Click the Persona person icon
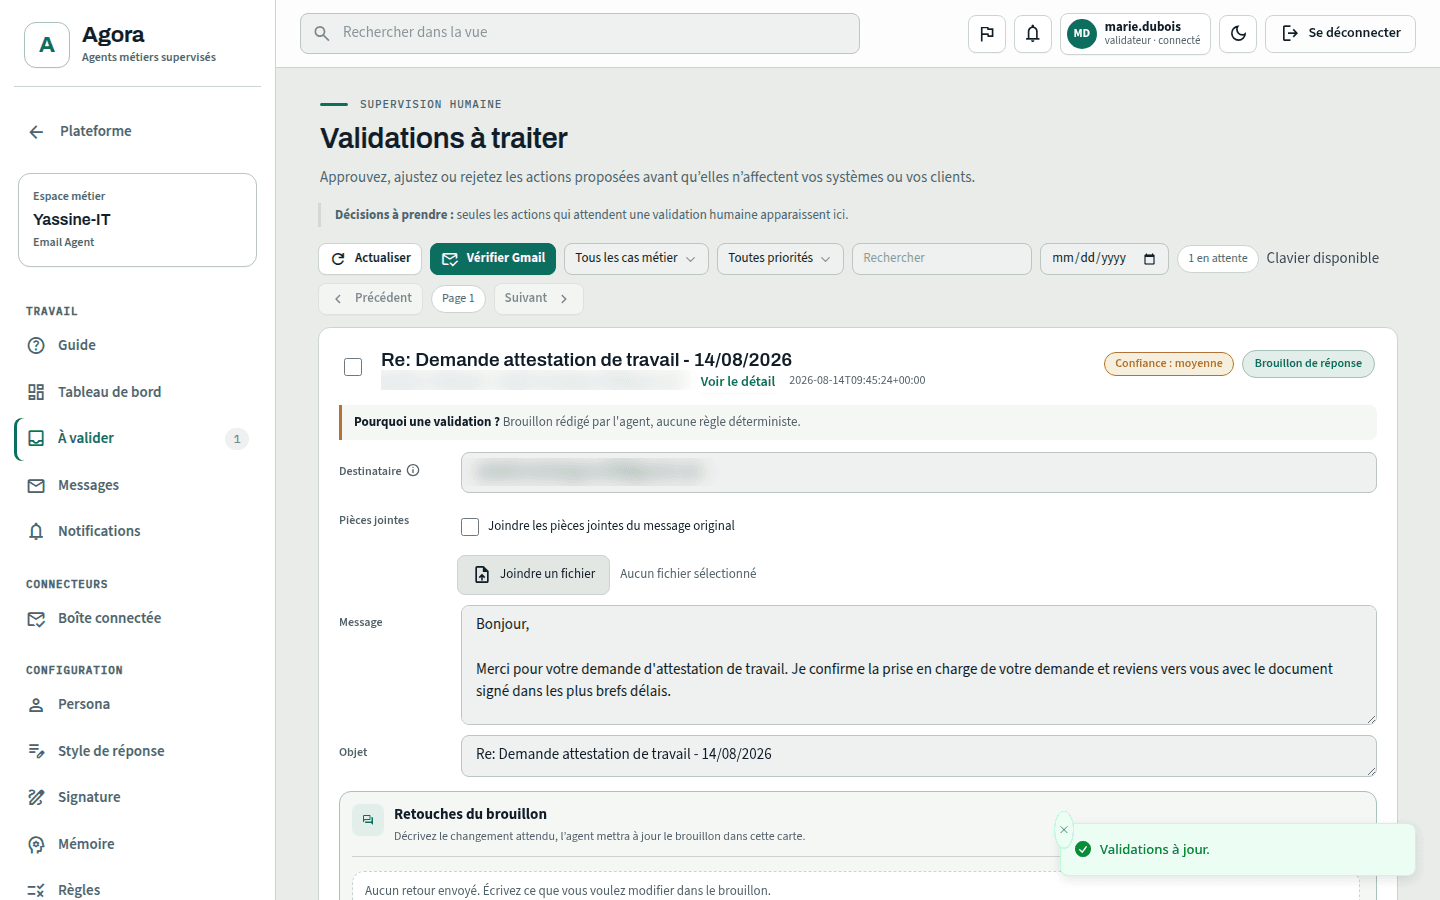The height and width of the screenshot is (900, 1440). click(x=36, y=704)
